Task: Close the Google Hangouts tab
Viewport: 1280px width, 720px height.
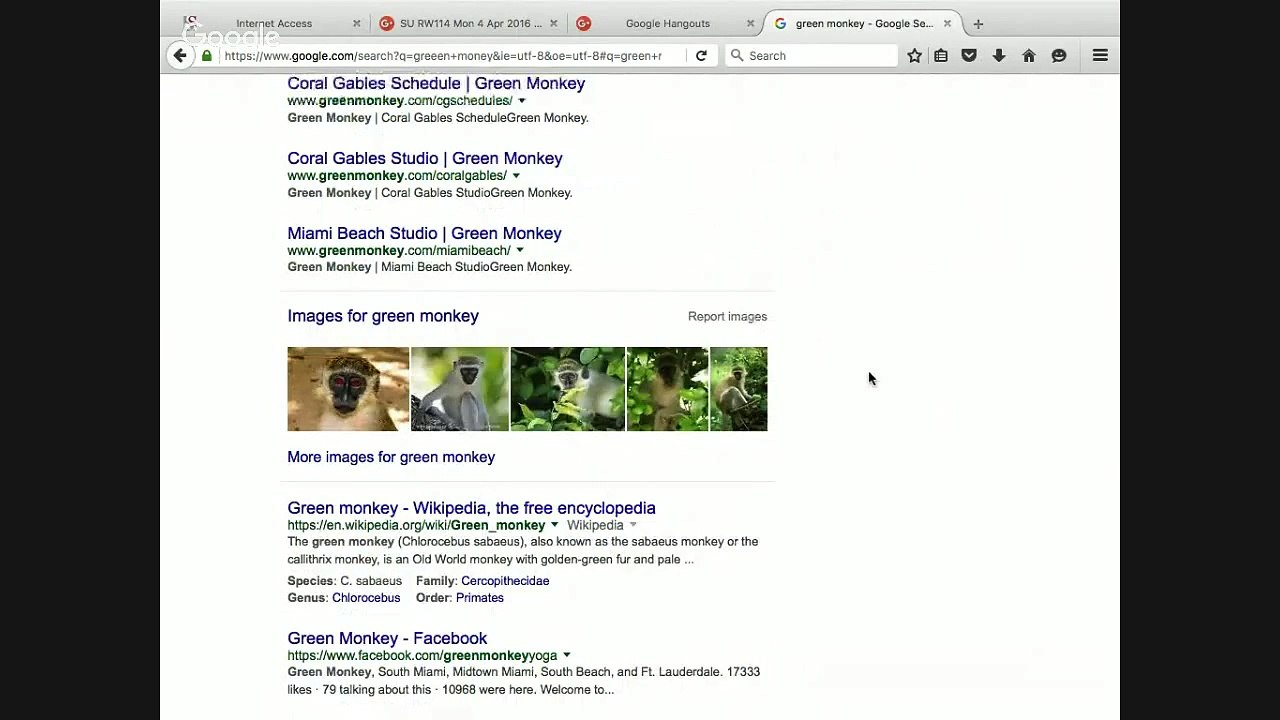Action: (x=750, y=24)
